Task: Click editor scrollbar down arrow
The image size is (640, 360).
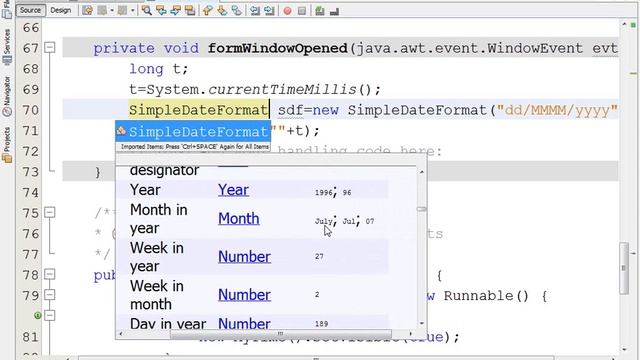Action: tap(624, 349)
